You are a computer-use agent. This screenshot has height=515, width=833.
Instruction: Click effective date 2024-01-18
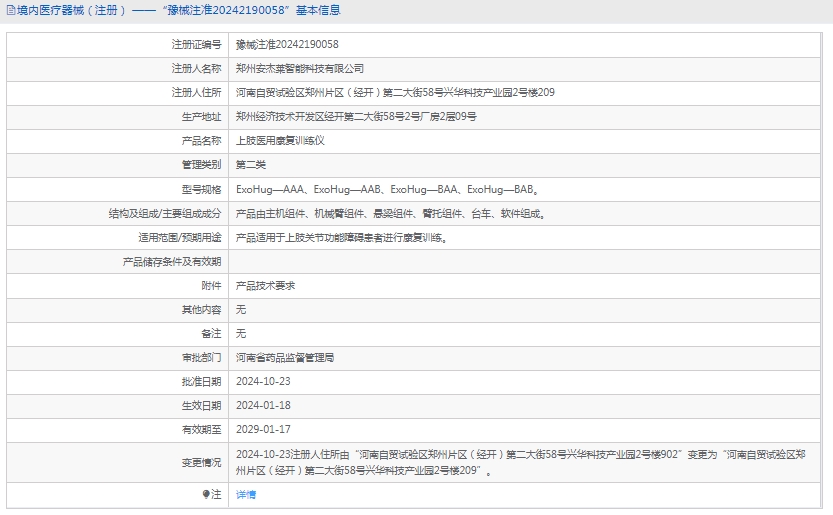point(262,405)
